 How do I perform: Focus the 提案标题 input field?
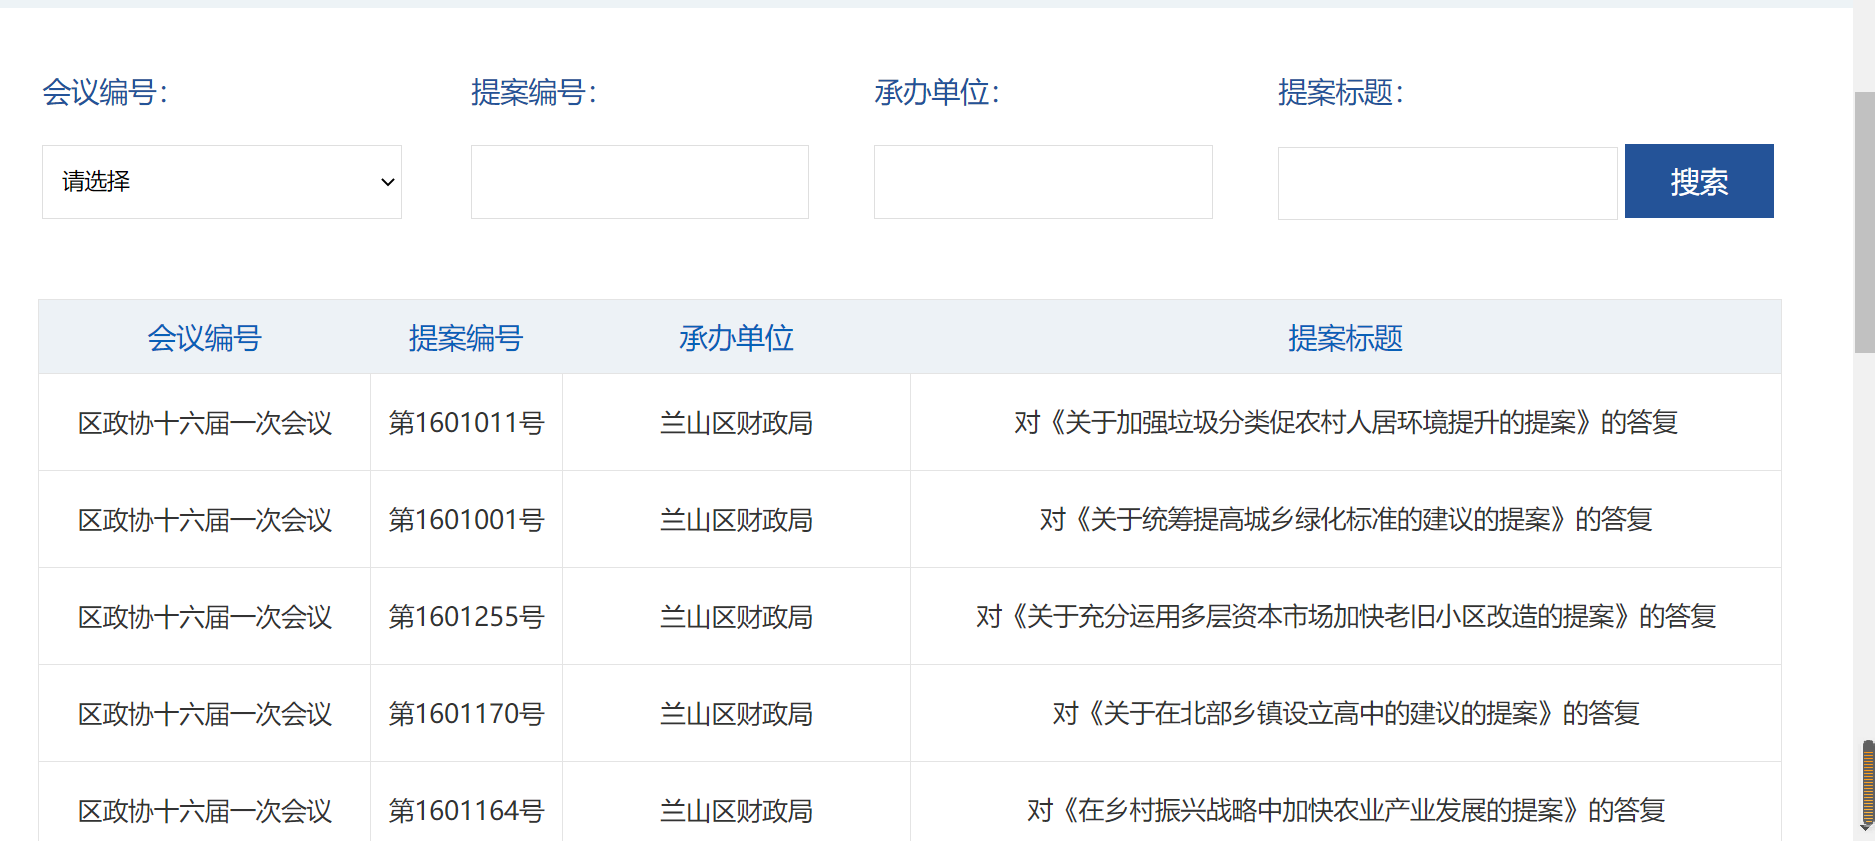point(1447,183)
